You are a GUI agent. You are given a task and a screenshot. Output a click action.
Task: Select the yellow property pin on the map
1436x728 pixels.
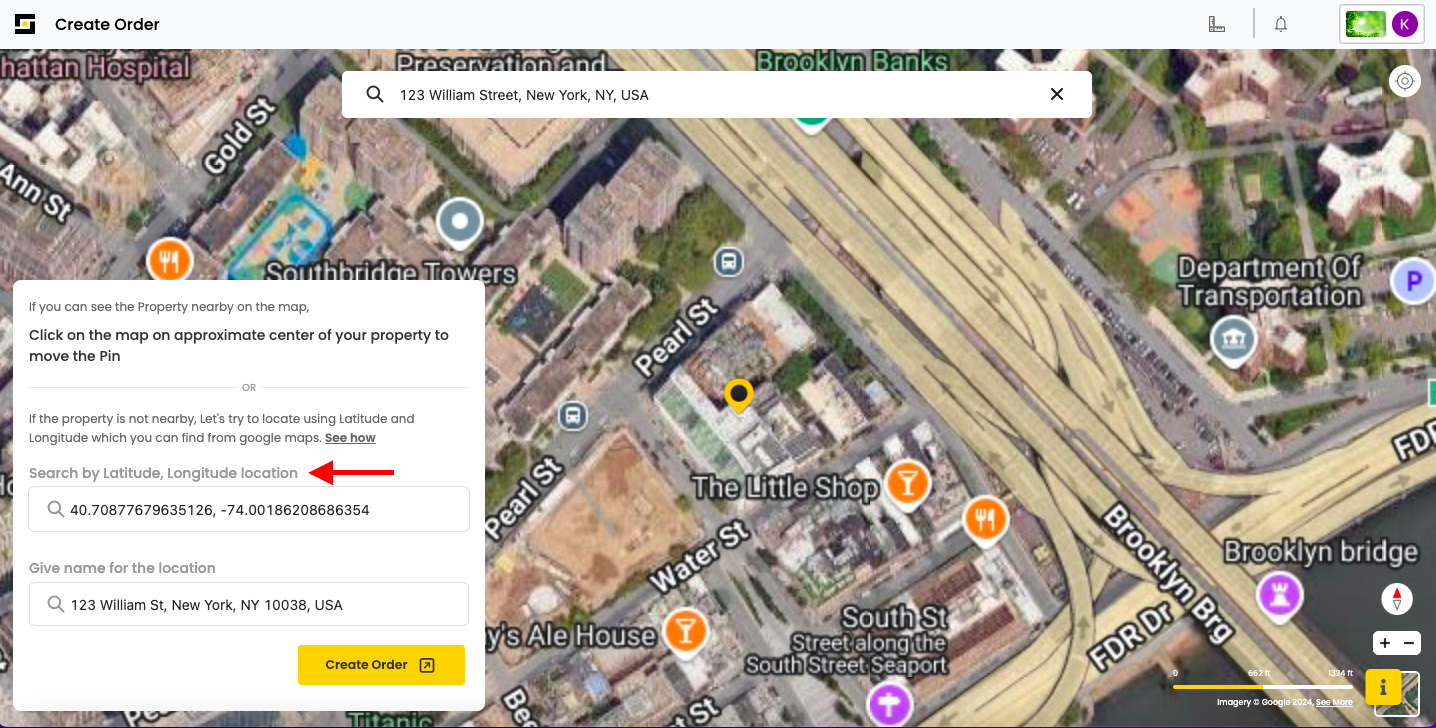tap(739, 396)
